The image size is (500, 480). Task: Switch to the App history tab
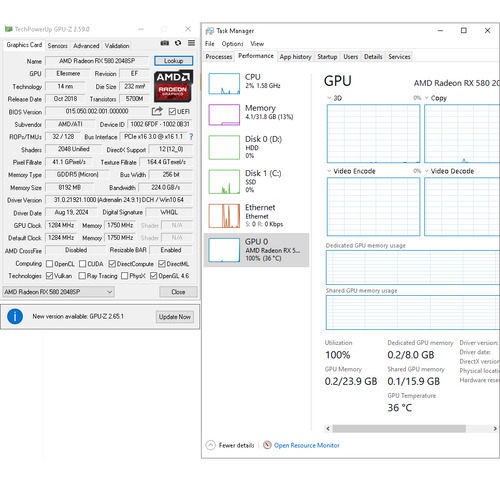(295, 57)
